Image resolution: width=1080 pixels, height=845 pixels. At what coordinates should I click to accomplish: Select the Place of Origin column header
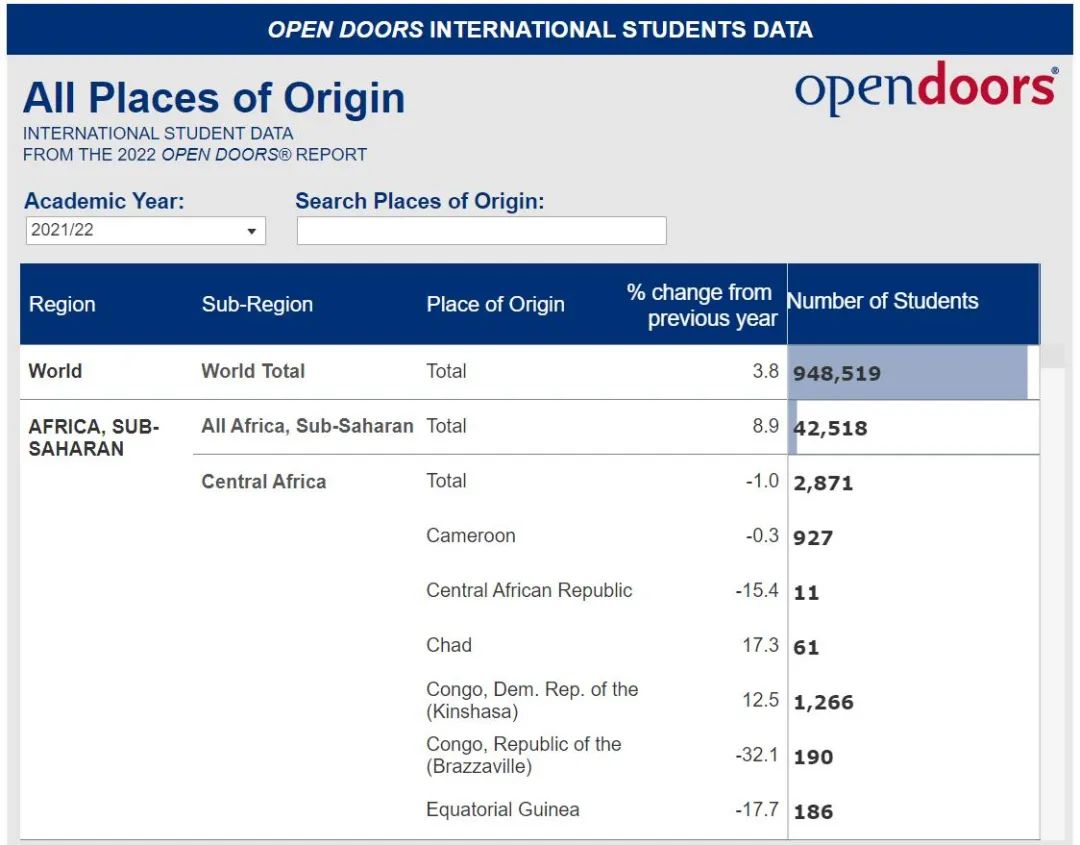pos(495,305)
